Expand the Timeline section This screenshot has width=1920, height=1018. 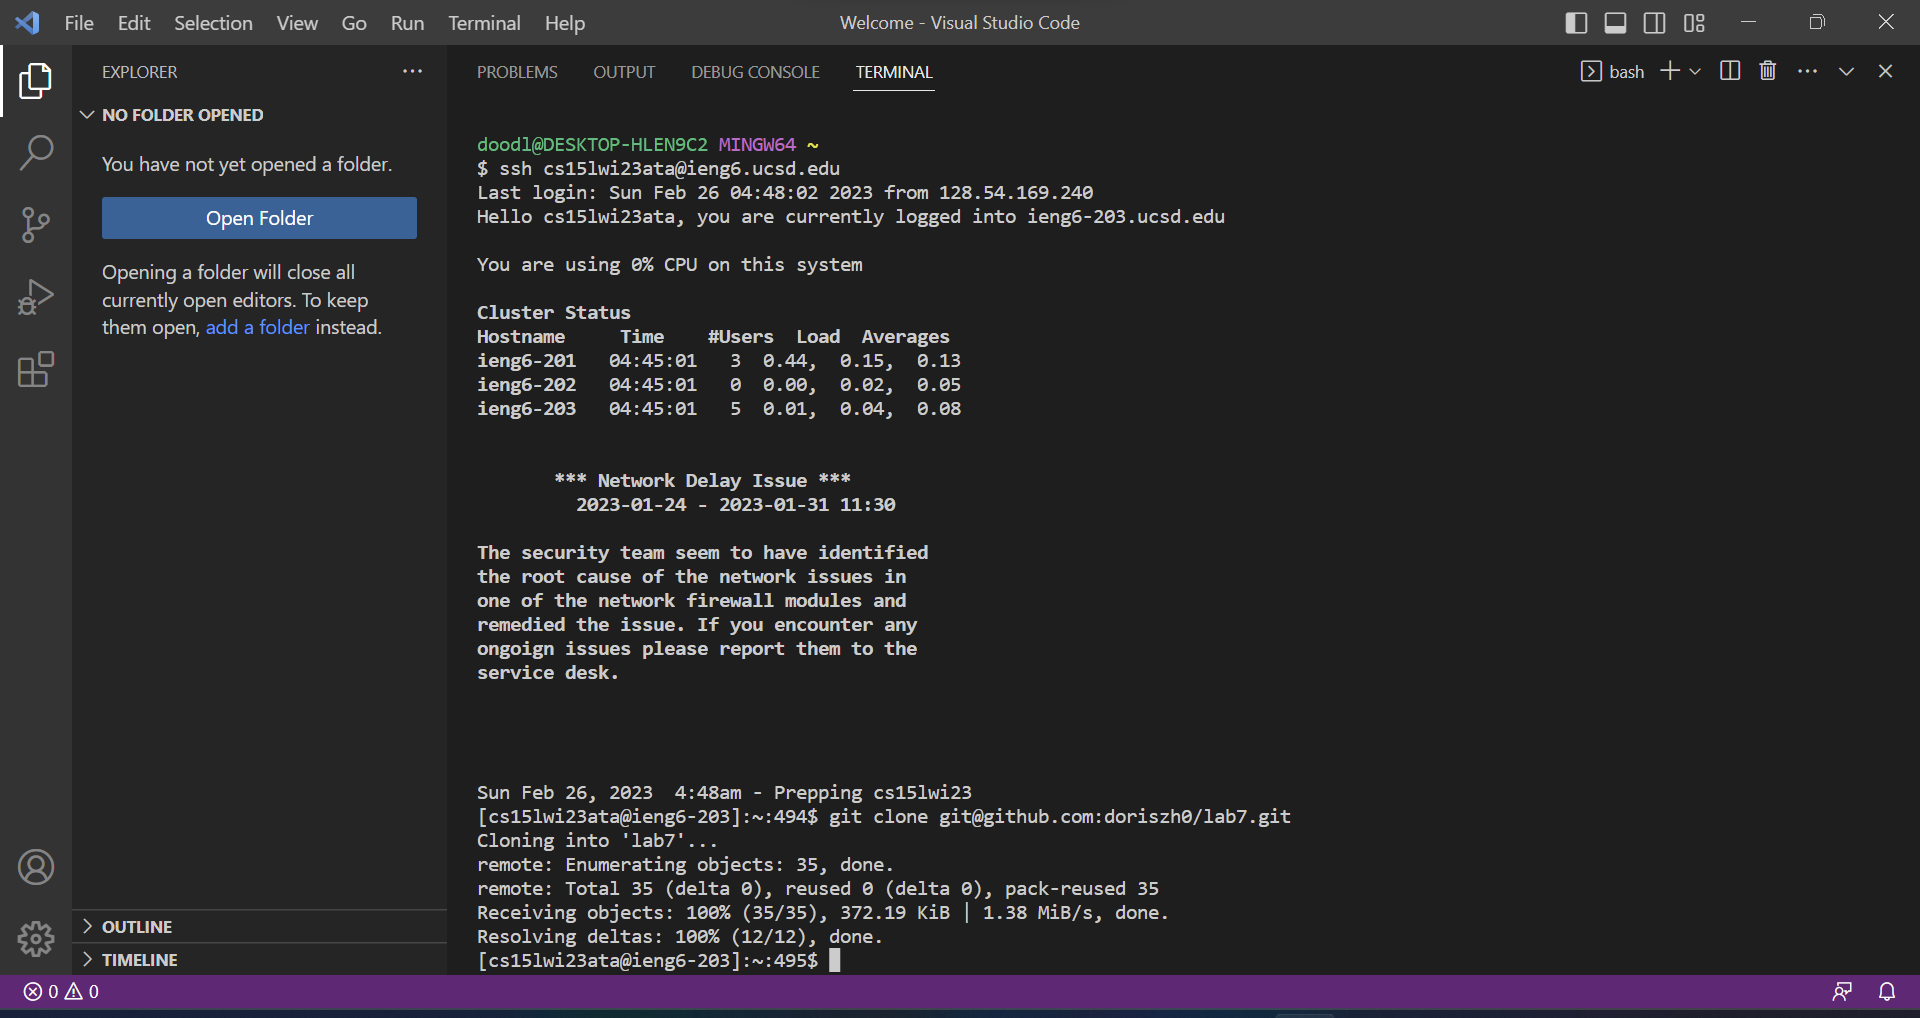140,959
